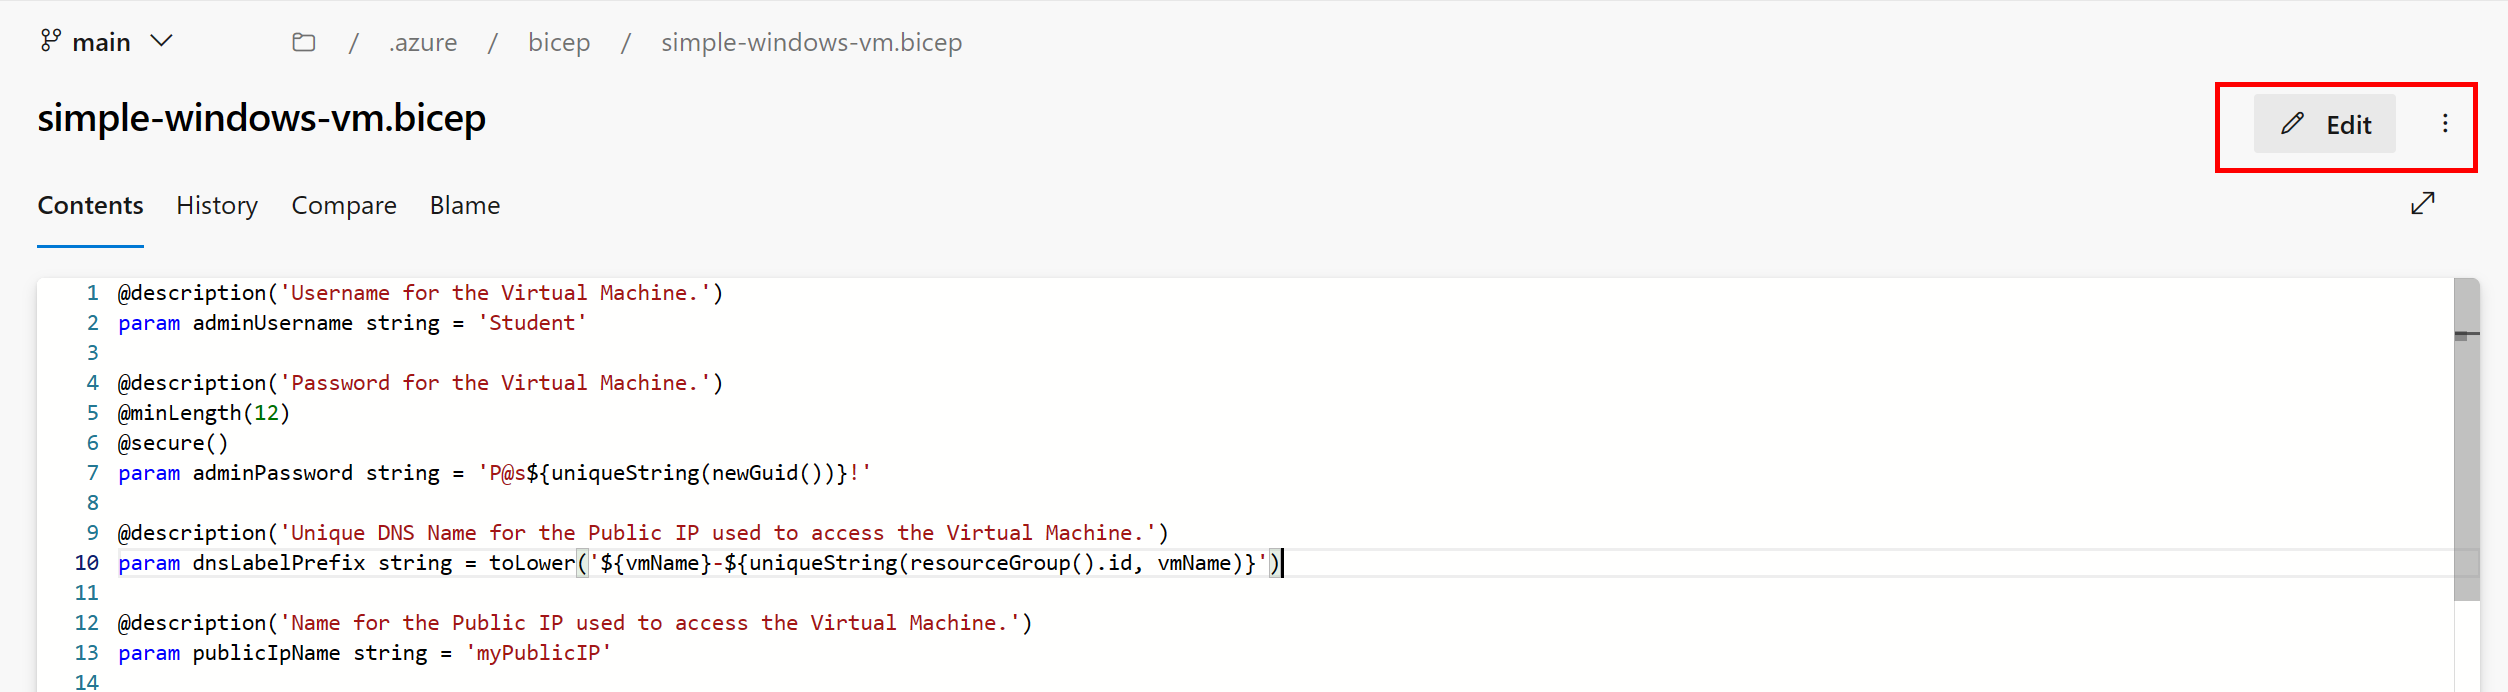The height and width of the screenshot is (692, 2508).
Task: Open the main branch selector dropdown
Action: (106, 42)
